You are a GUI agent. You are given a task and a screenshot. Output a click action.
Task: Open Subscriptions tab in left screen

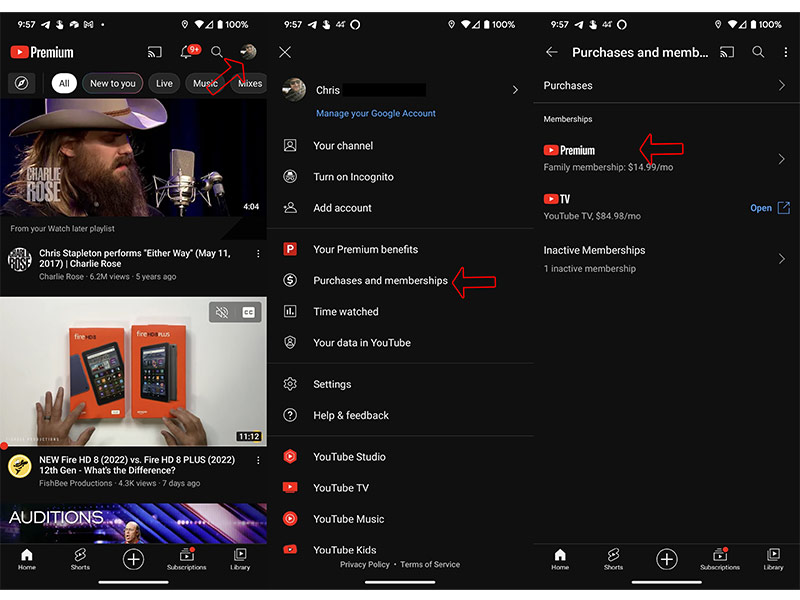coord(187,560)
